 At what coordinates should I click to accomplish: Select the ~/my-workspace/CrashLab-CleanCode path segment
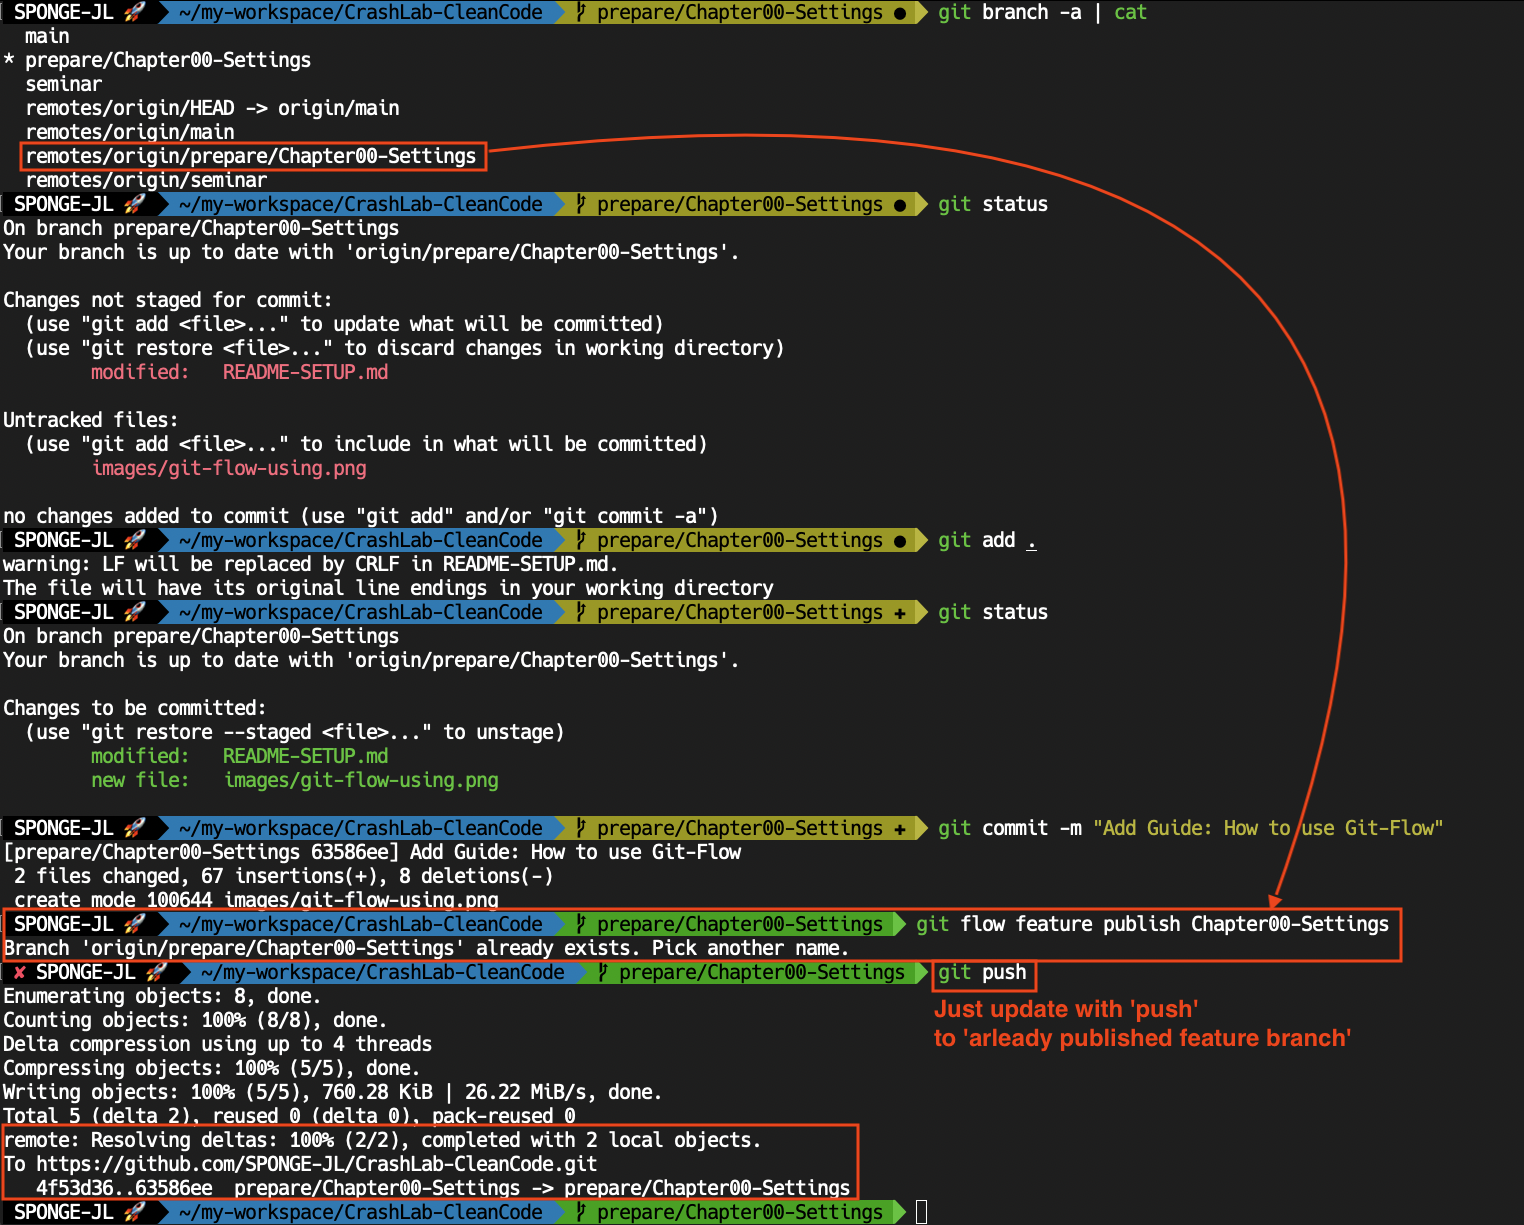[x=360, y=12]
